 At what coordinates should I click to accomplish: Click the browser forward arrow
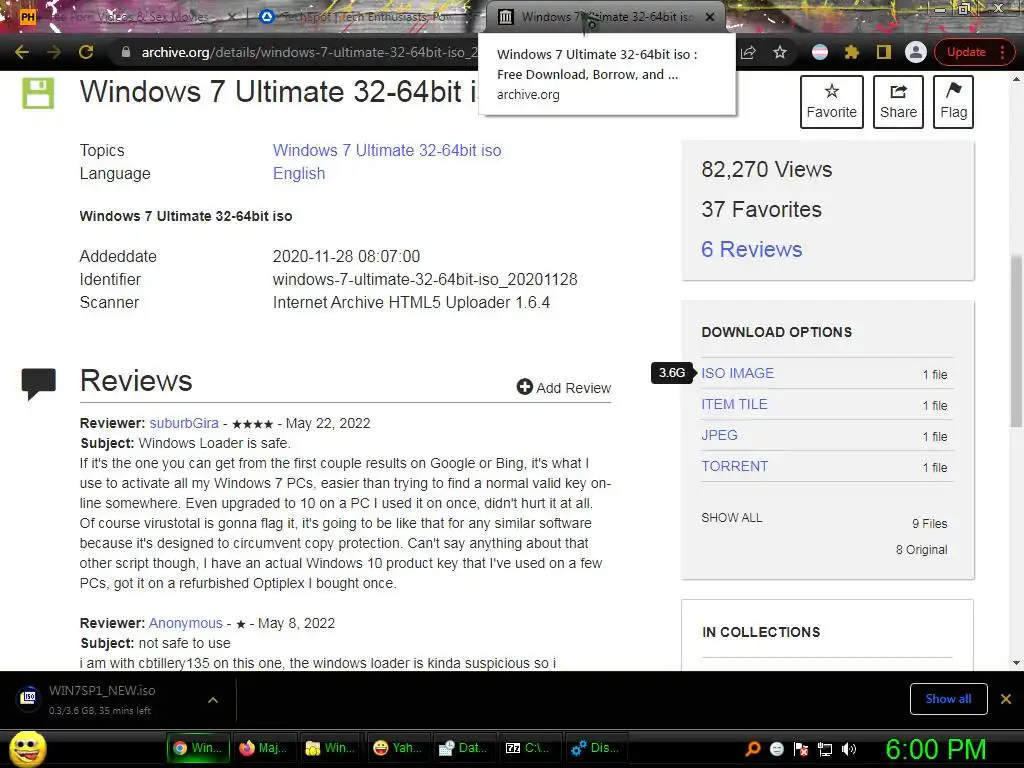click(x=54, y=52)
